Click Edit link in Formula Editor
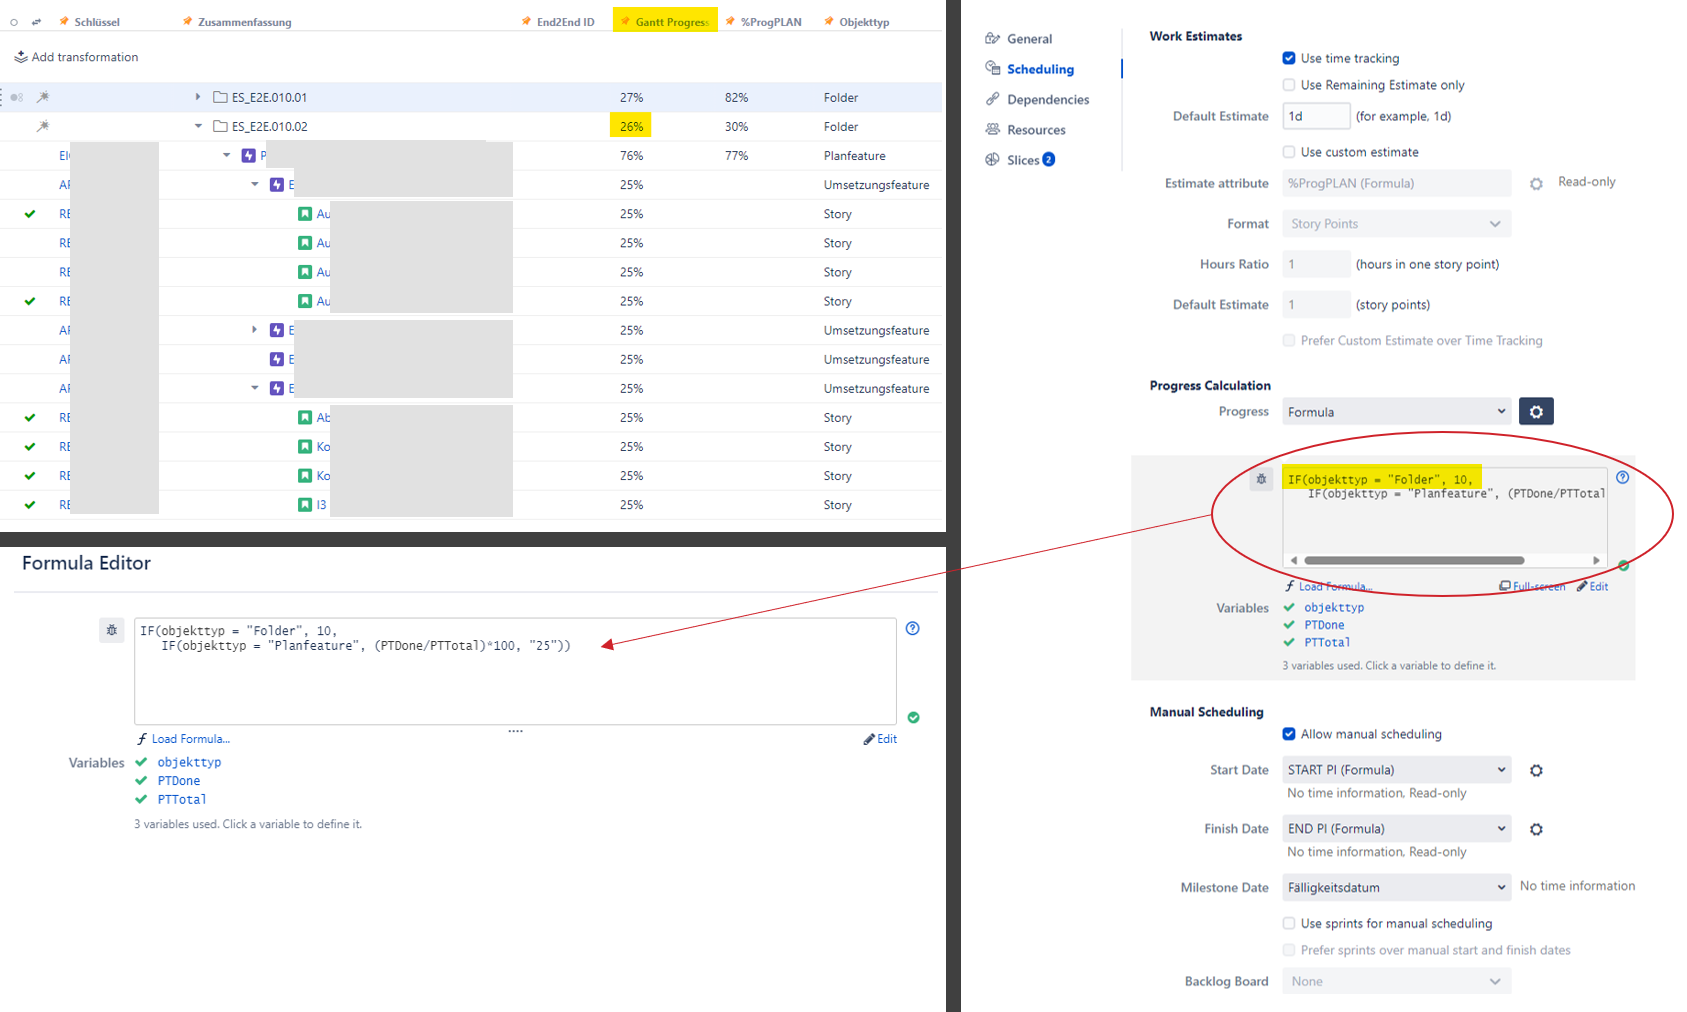 tap(880, 739)
